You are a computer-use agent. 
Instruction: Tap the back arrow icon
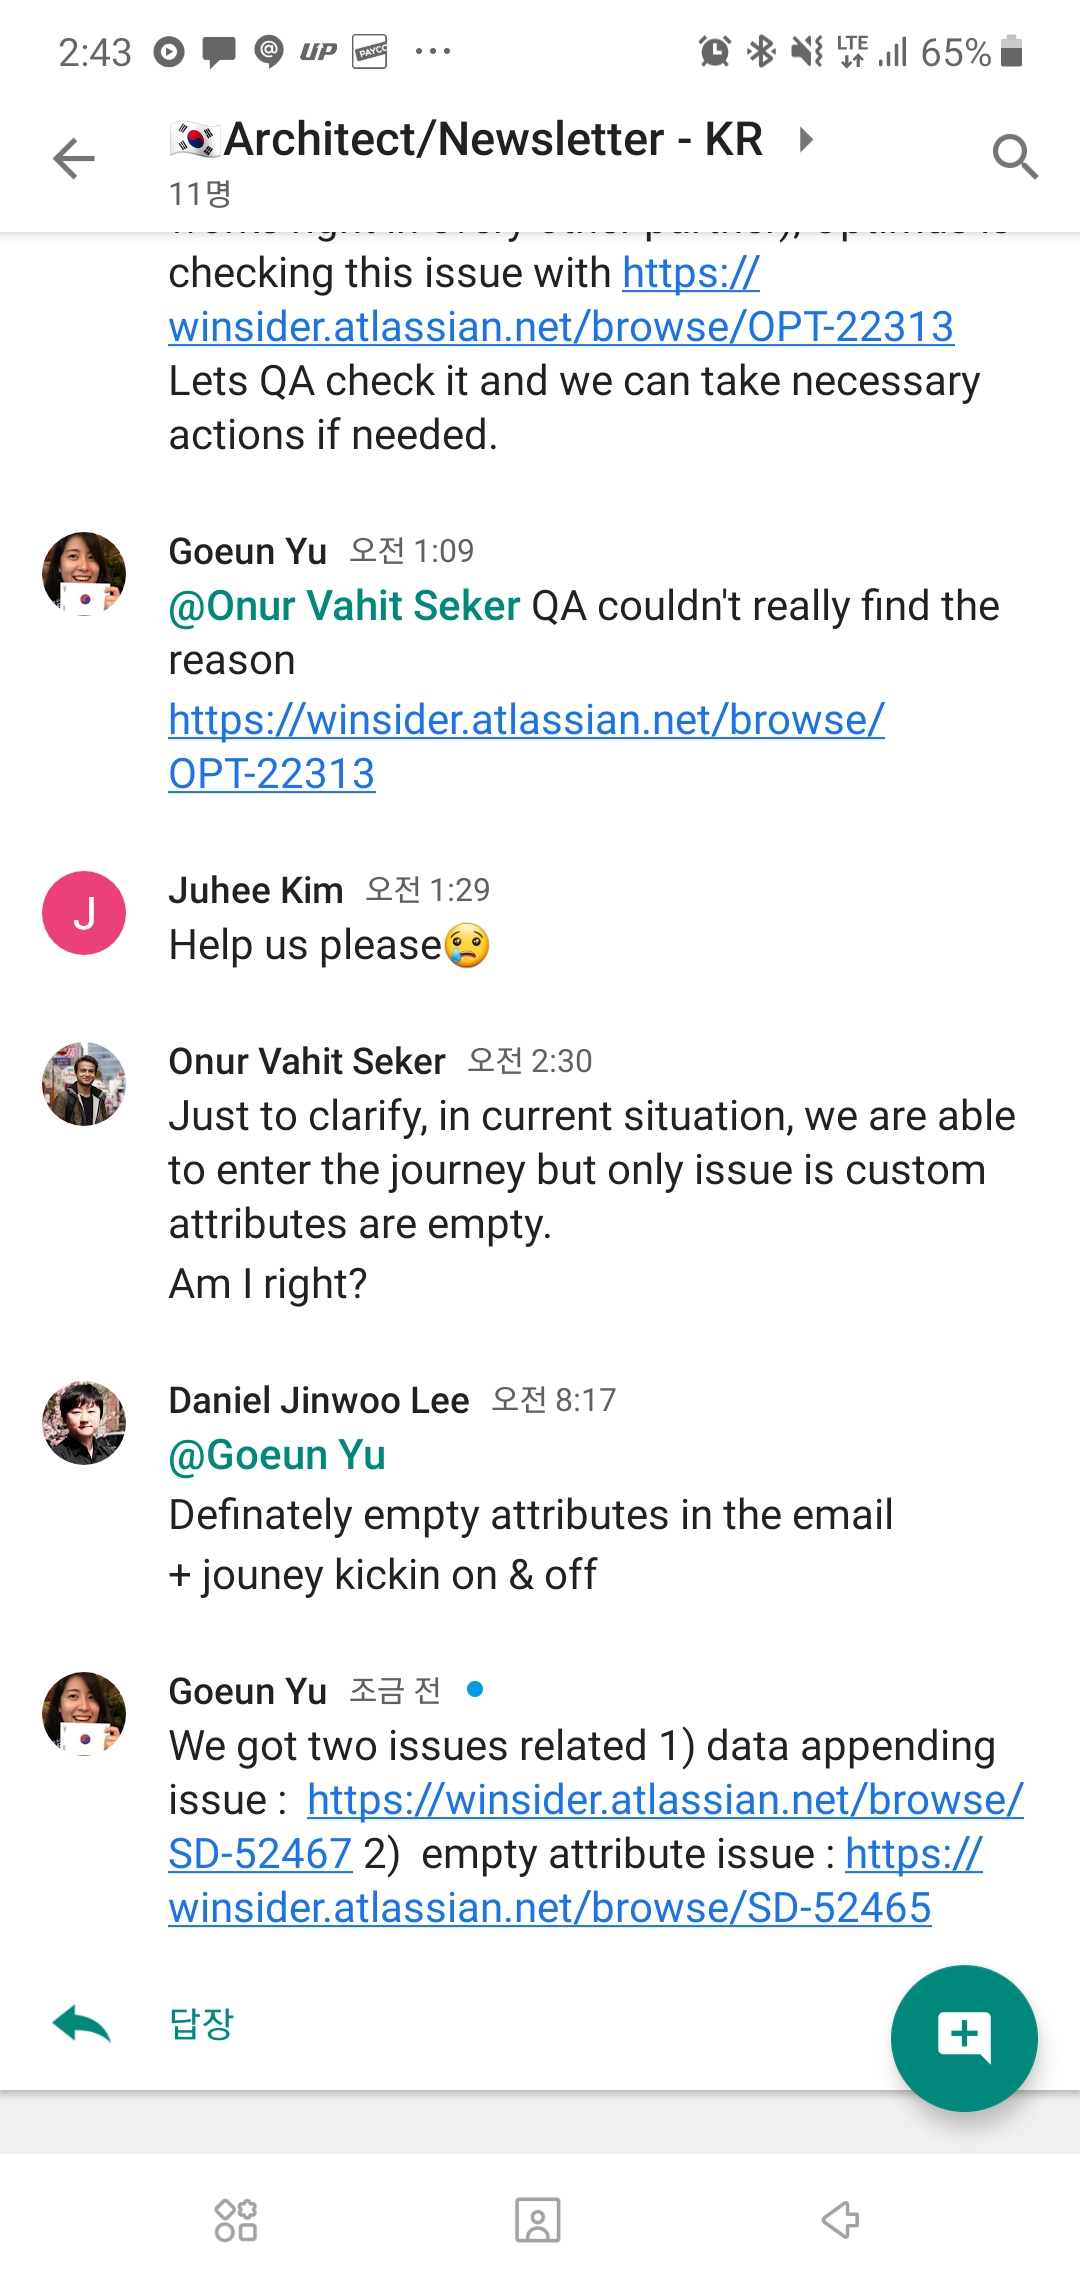pyautogui.click(x=74, y=158)
